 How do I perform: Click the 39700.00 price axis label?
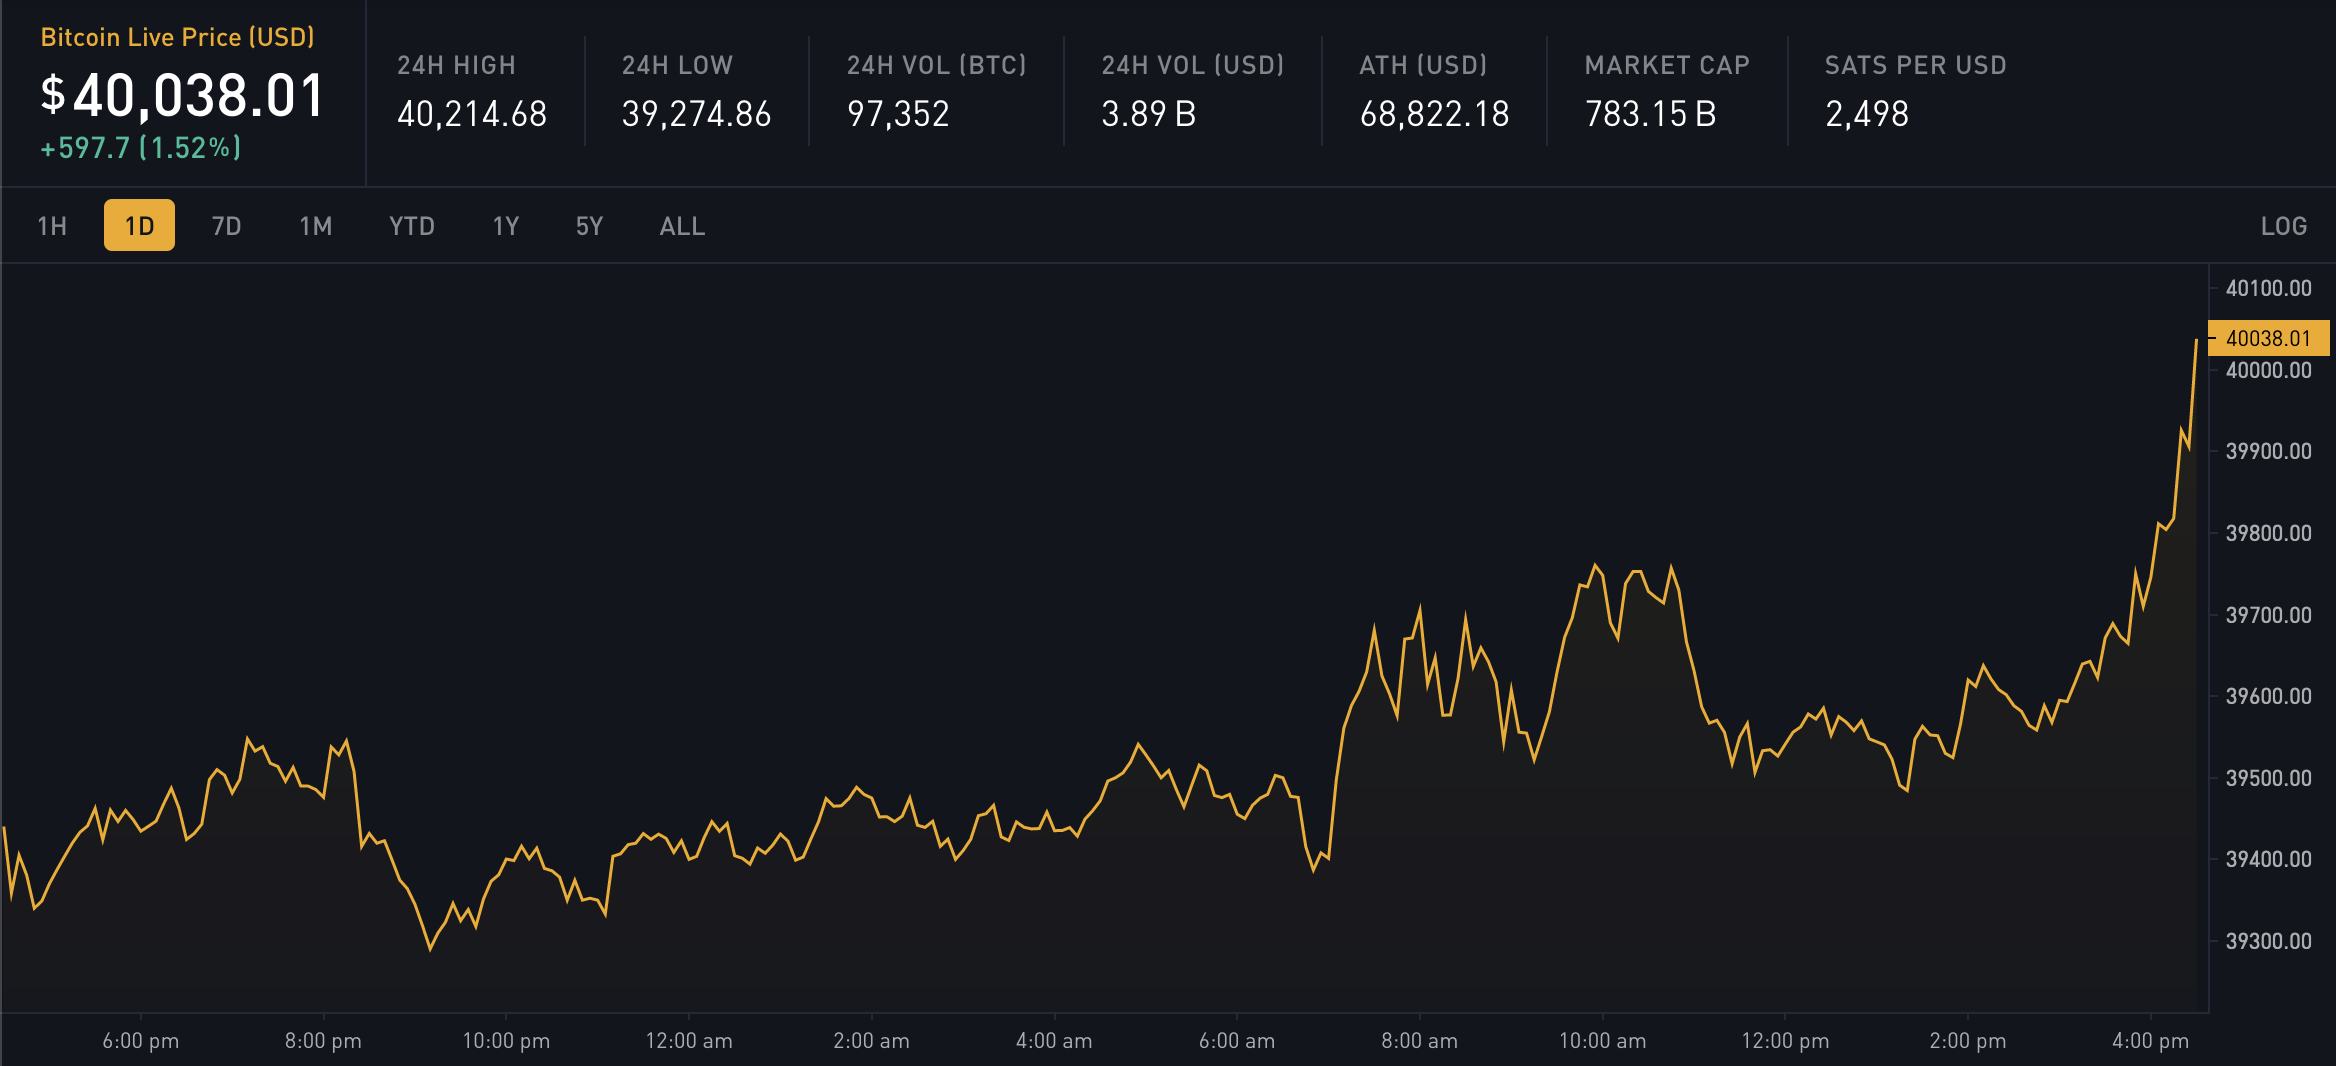click(x=2268, y=615)
